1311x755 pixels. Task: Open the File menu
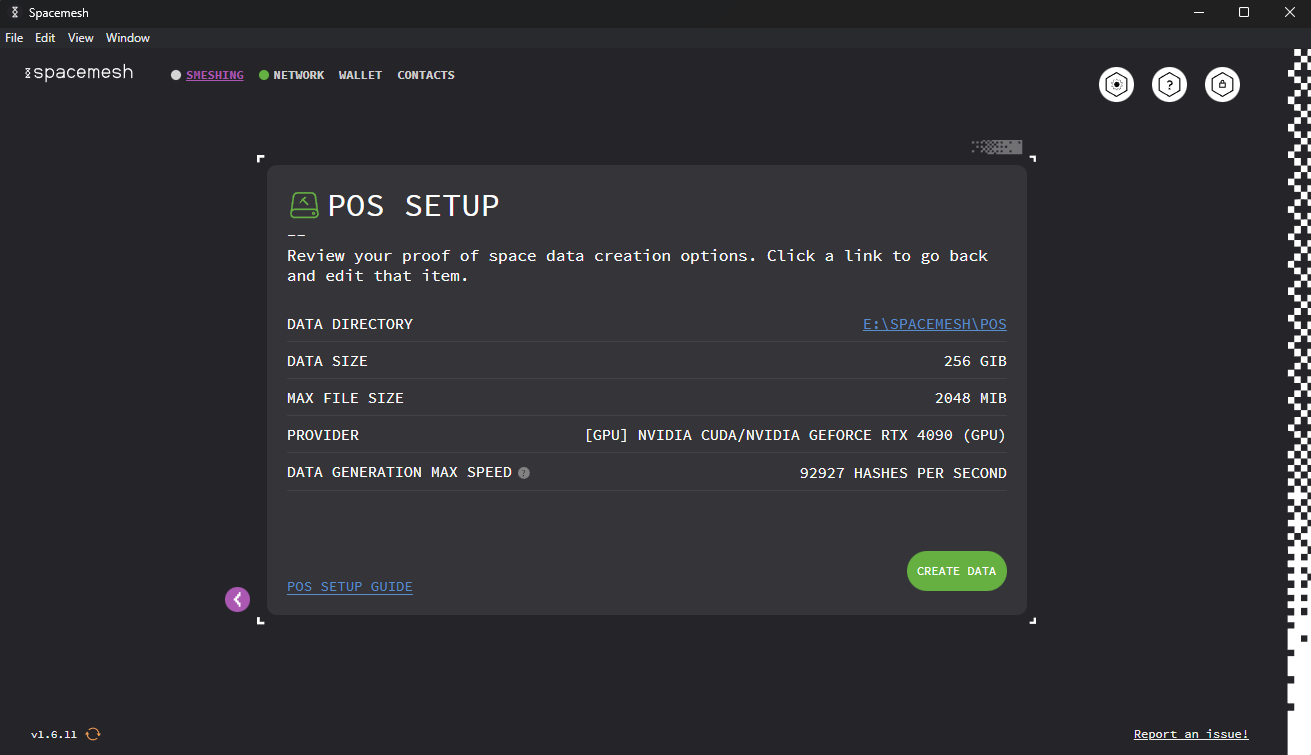click(14, 38)
